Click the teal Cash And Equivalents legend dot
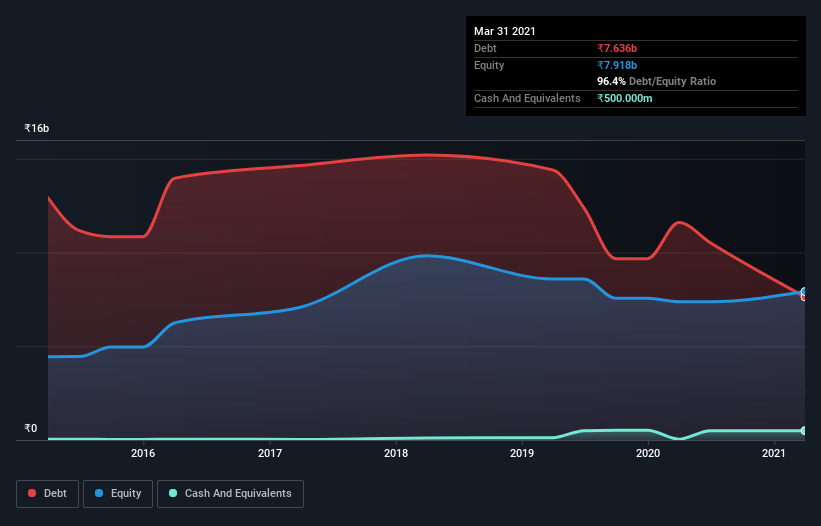The height and width of the screenshot is (526, 821). point(173,493)
